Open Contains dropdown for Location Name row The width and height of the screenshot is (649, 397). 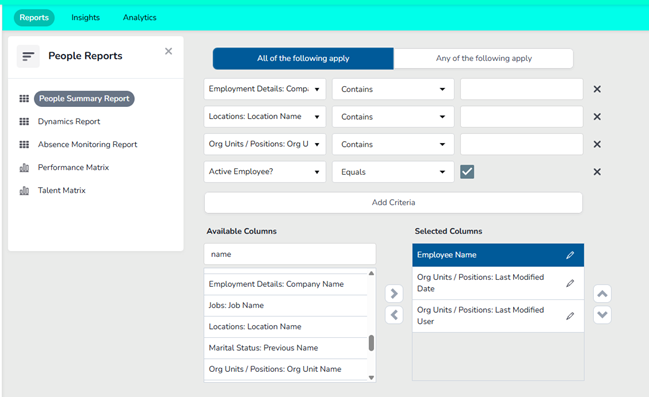(x=393, y=117)
